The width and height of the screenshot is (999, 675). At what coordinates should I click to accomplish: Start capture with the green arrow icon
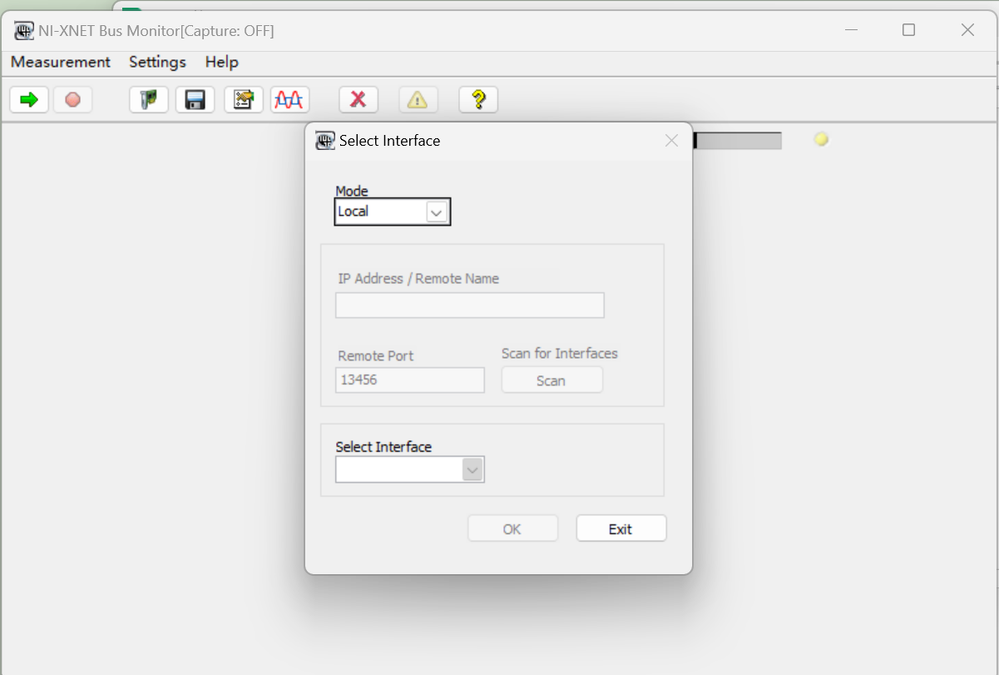pyautogui.click(x=29, y=100)
